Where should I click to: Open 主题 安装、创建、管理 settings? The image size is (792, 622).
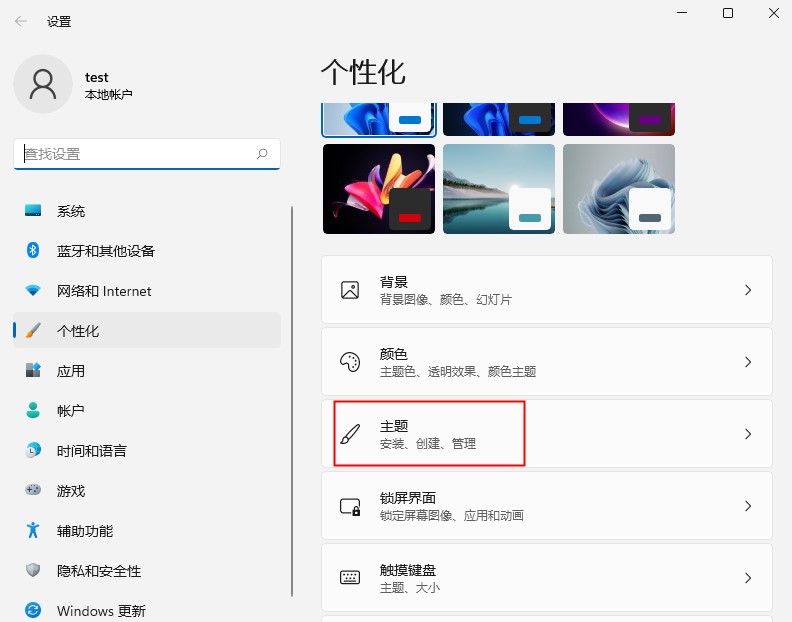point(547,434)
